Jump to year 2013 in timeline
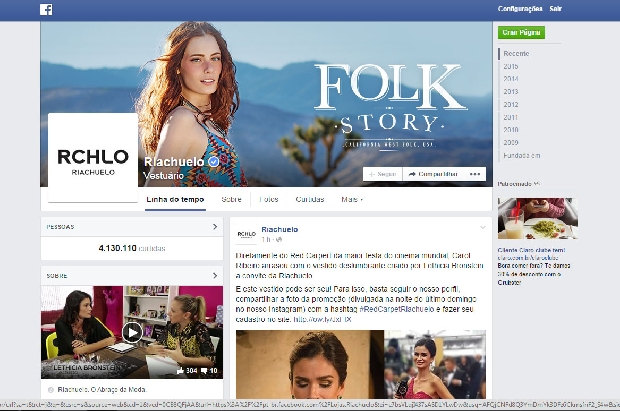The height and width of the screenshot is (411, 620). [x=510, y=91]
